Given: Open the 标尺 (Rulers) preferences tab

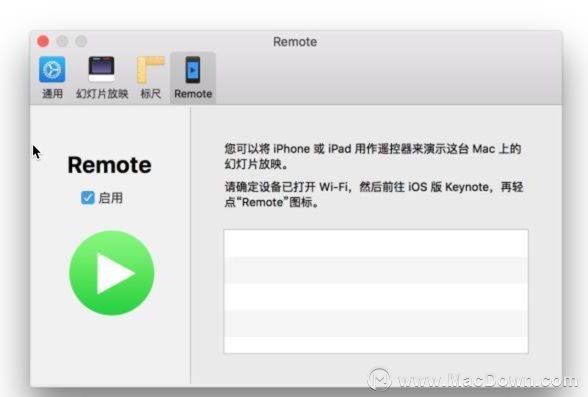Looking at the screenshot, I should pyautogui.click(x=151, y=78).
